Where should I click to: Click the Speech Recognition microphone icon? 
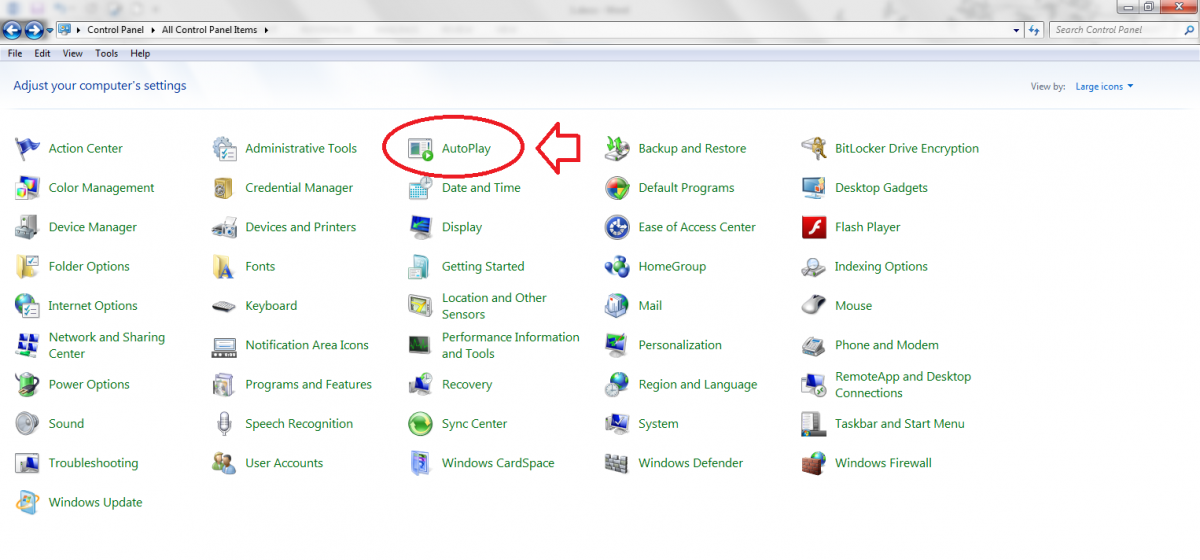(224, 424)
